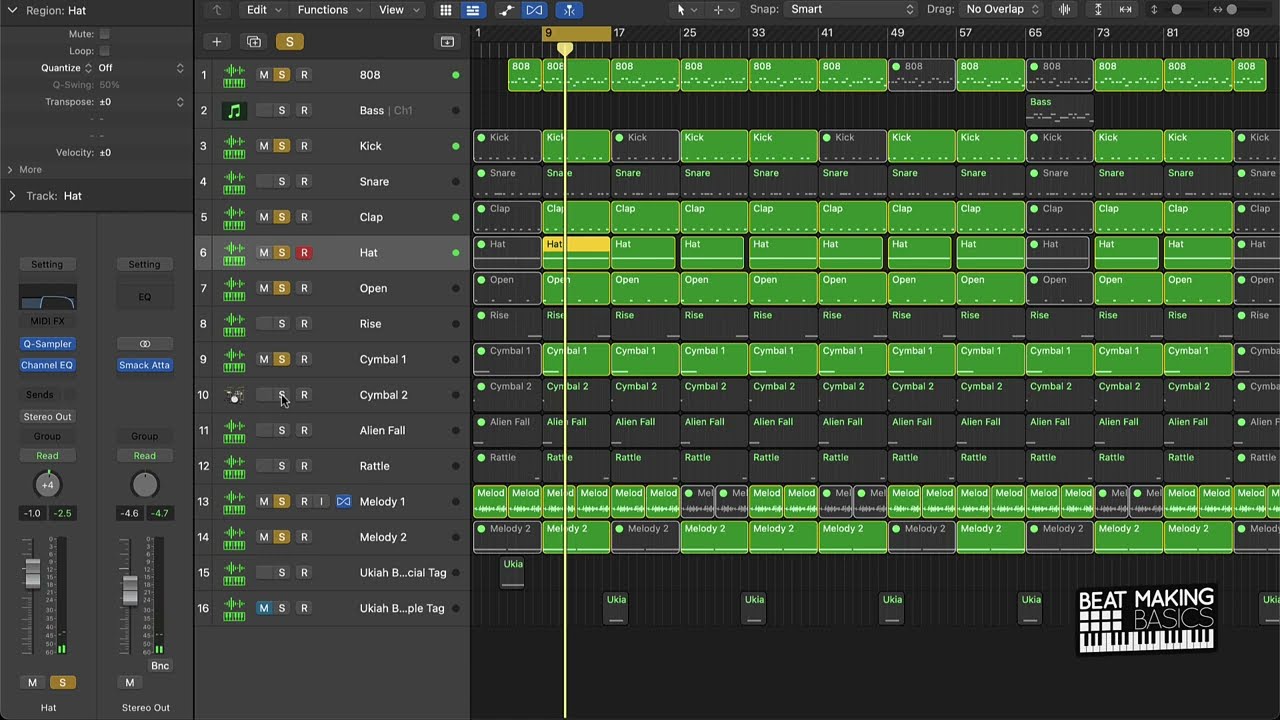Click the 808 track waveform icon
The height and width of the screenshot is (720, 1280).
(x=234, y=75)
